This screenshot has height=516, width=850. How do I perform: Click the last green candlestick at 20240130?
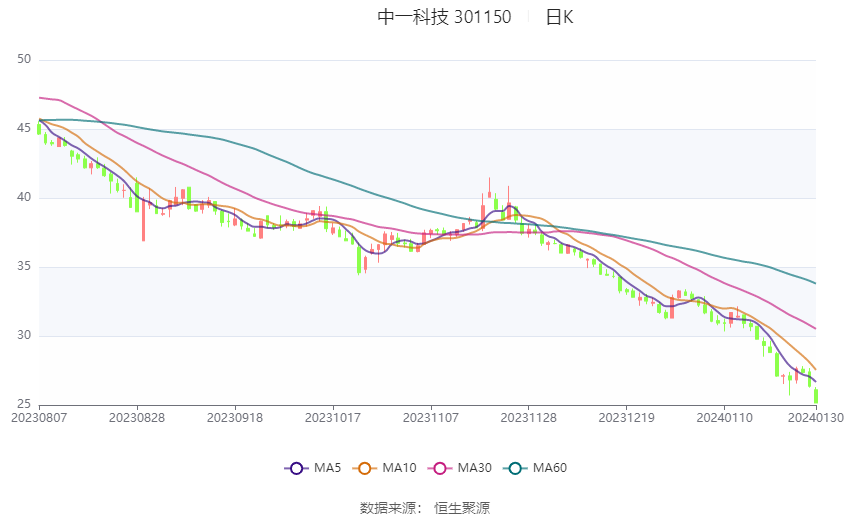click(x=816, y=396)
